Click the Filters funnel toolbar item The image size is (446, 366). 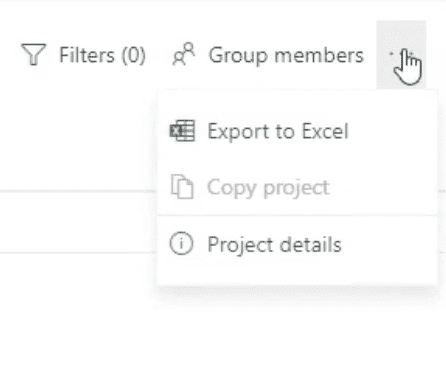pyautogui.click(x=83, y=55)
